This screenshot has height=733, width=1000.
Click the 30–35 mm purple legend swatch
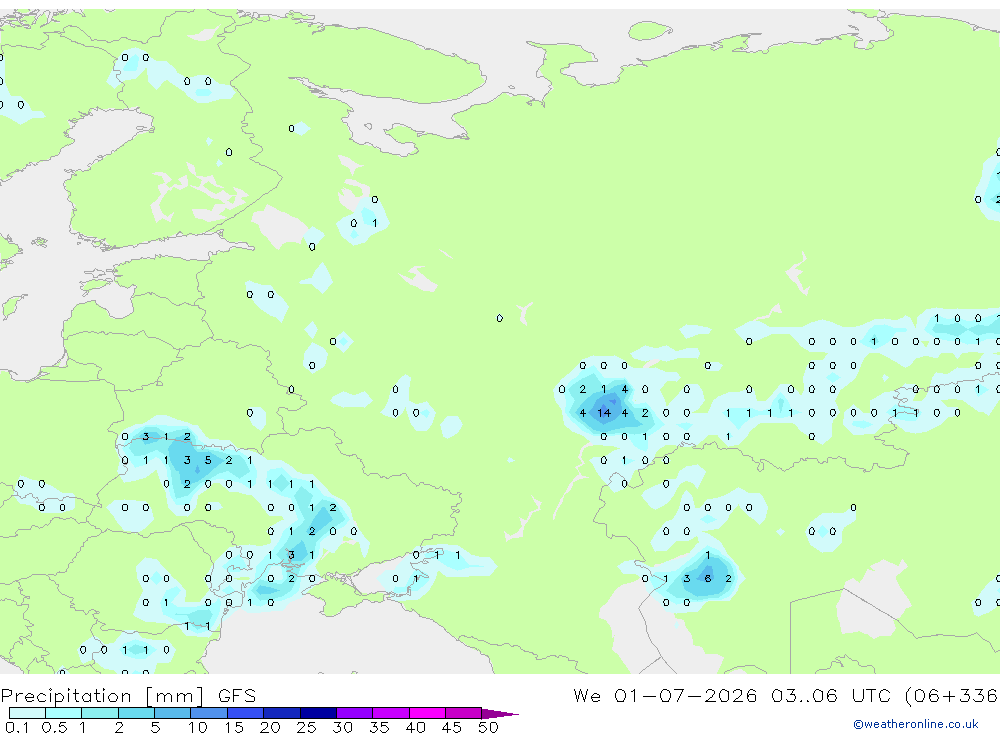355,713
